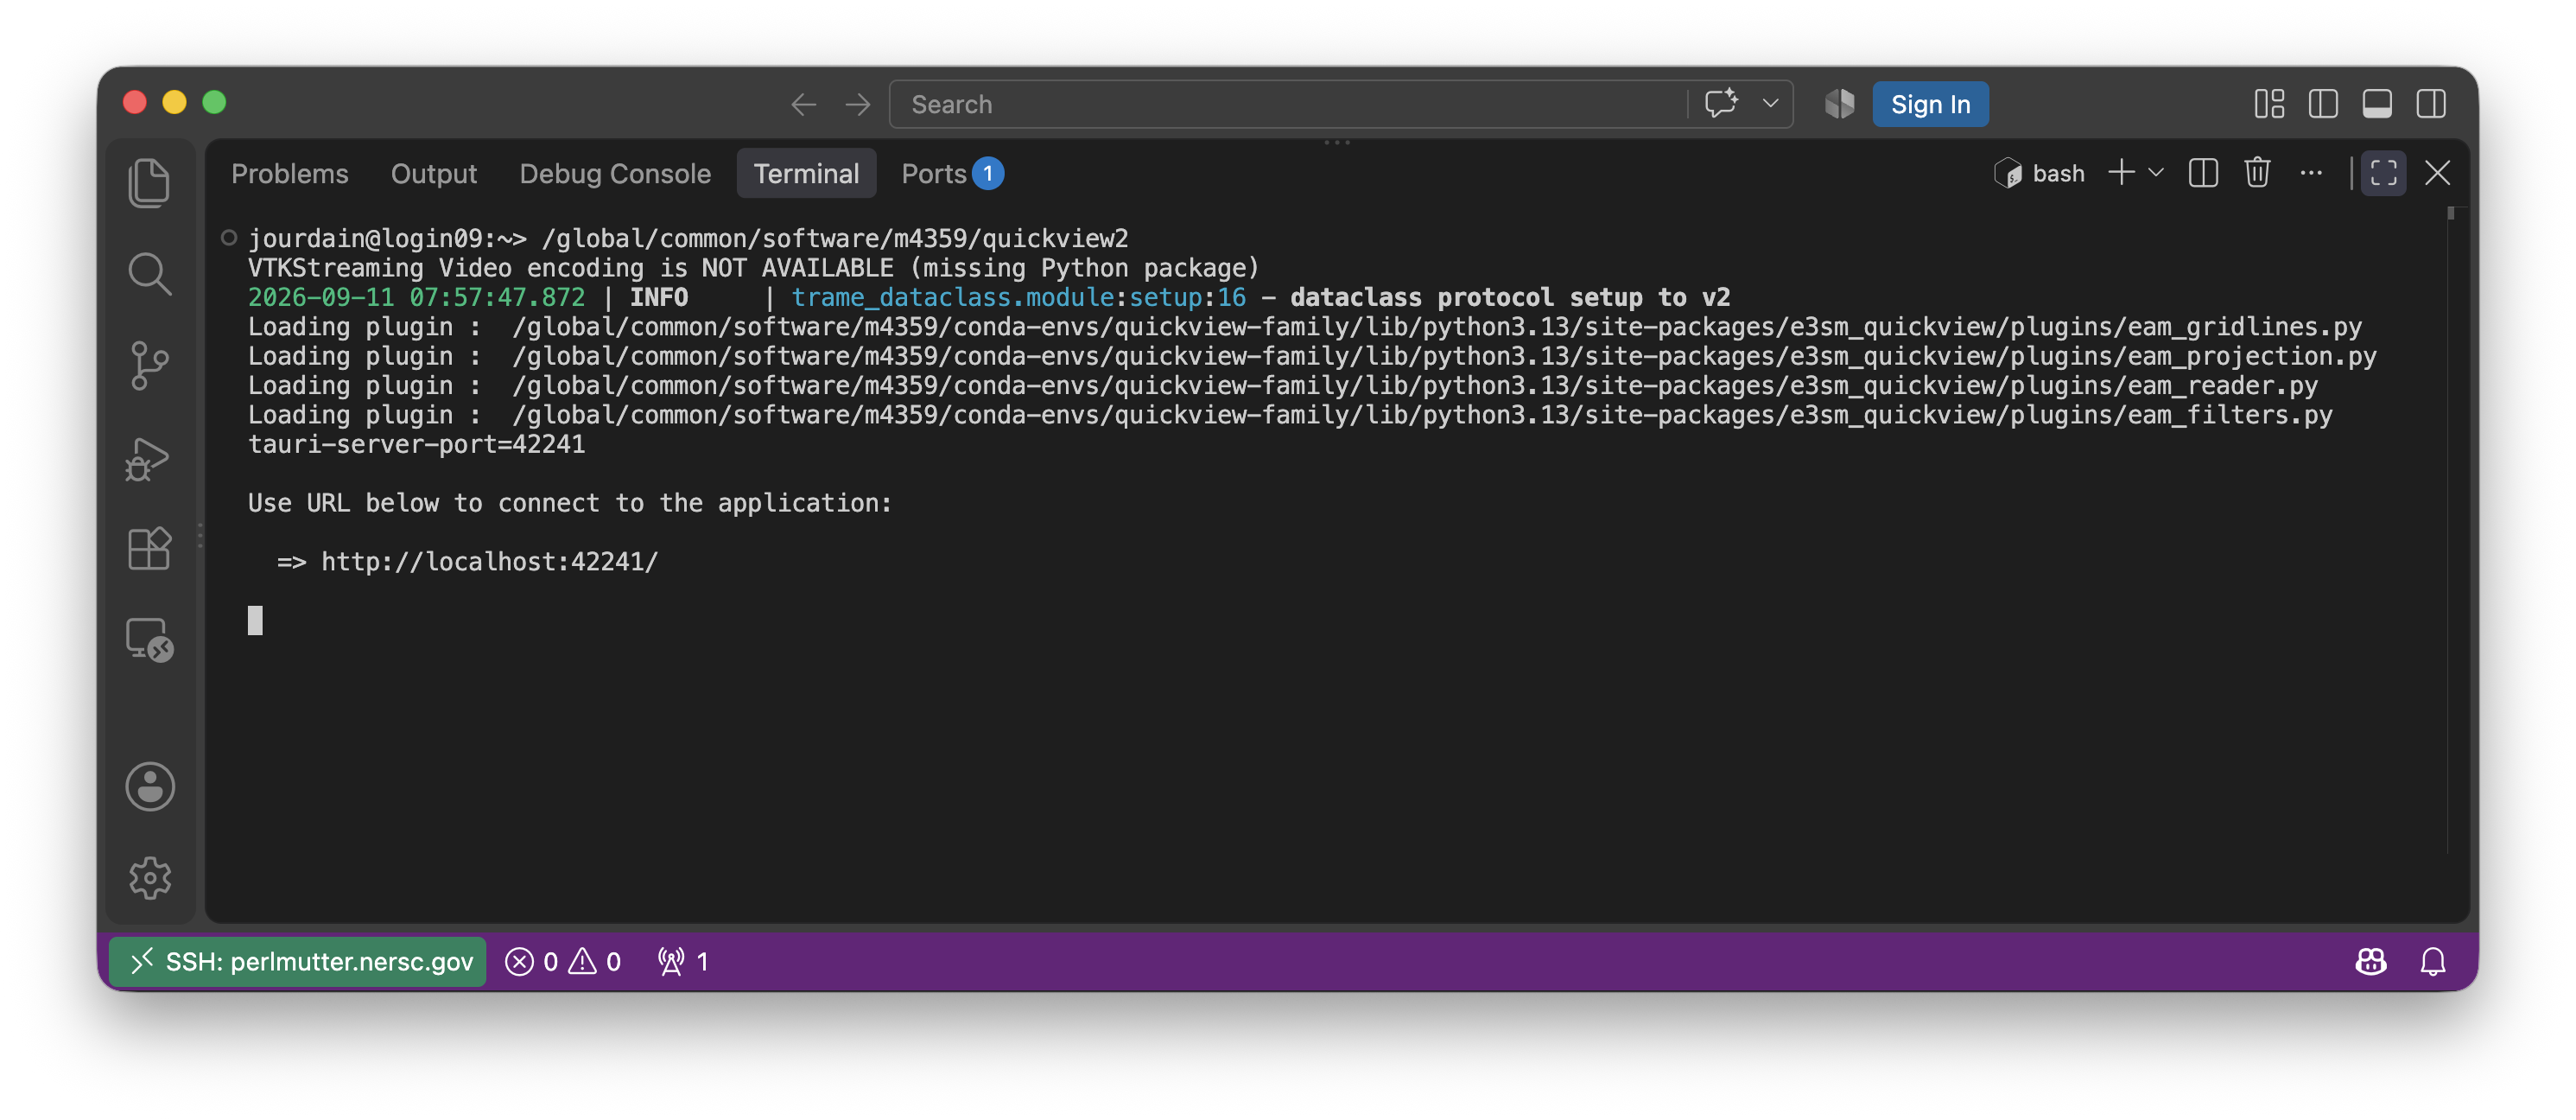Open the Search view in activity bar
Image resolution: width=2576 pixels, height=1120 pixels.
click(x=150, y=274)
